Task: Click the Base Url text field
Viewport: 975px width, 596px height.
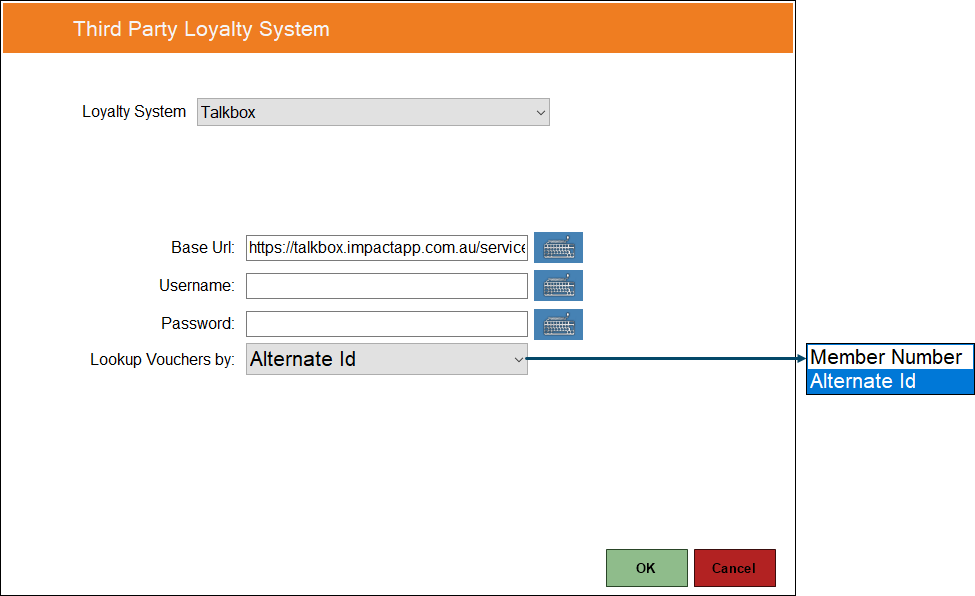Action: coord(387,248)
